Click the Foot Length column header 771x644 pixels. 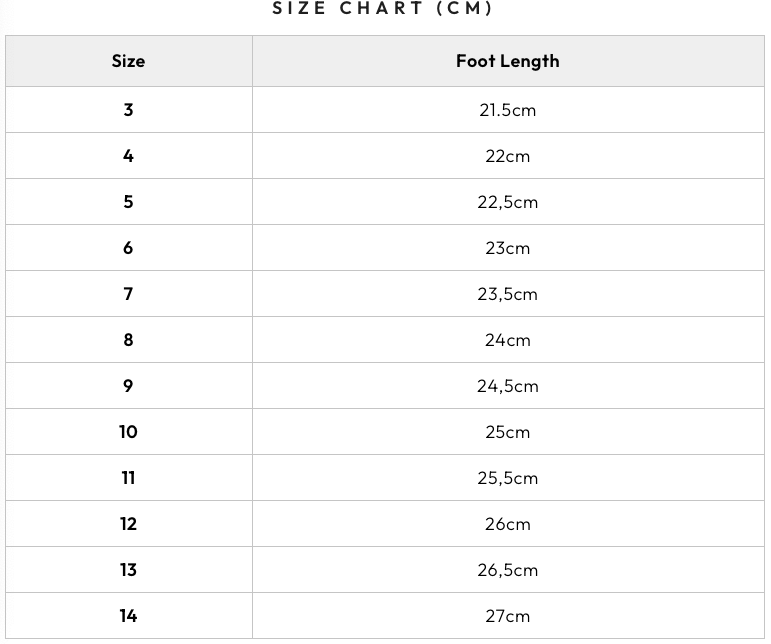pos(508,61)
